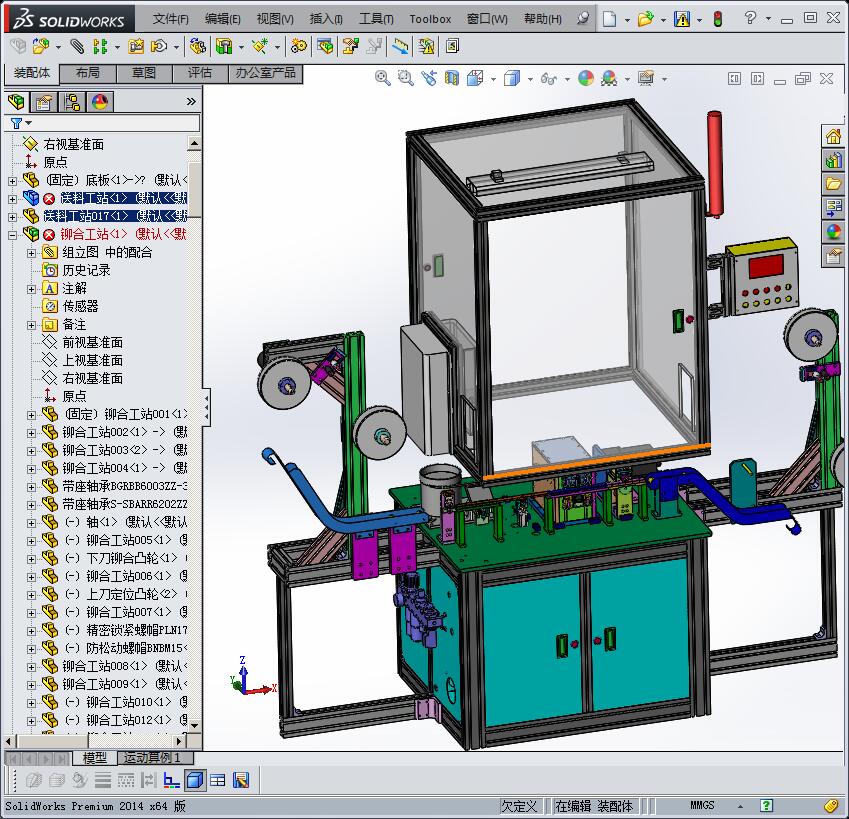This screenshot has width=849, height=819.
Task: Click the Rebuild traffic light icon
Action: [x=718, y=19]
